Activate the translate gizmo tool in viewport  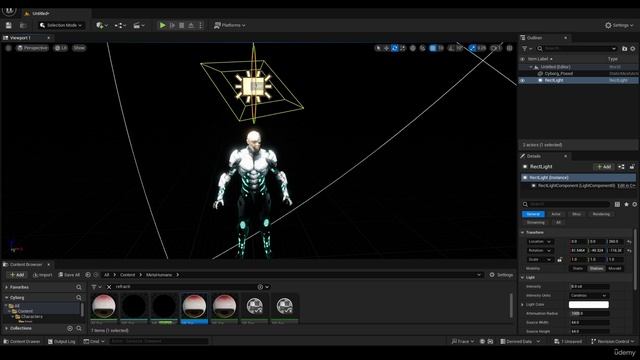[x=387, y=48]
